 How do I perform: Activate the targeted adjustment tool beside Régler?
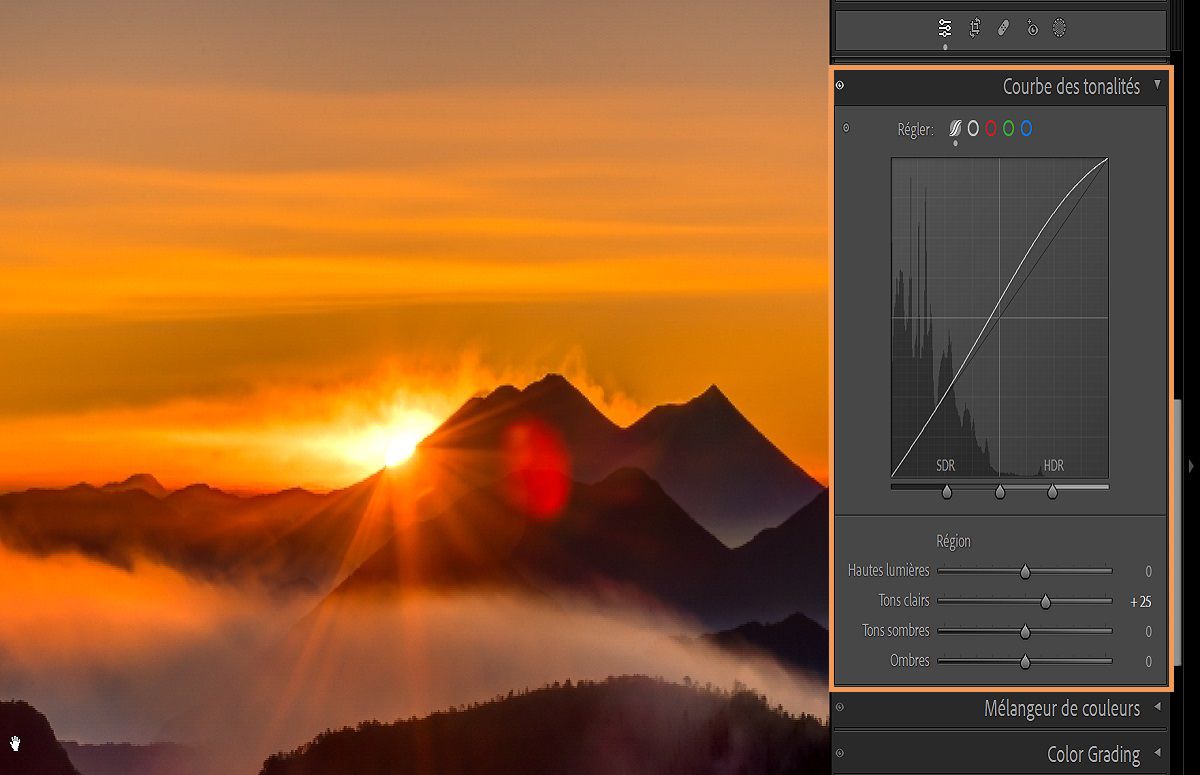(846, 128)
